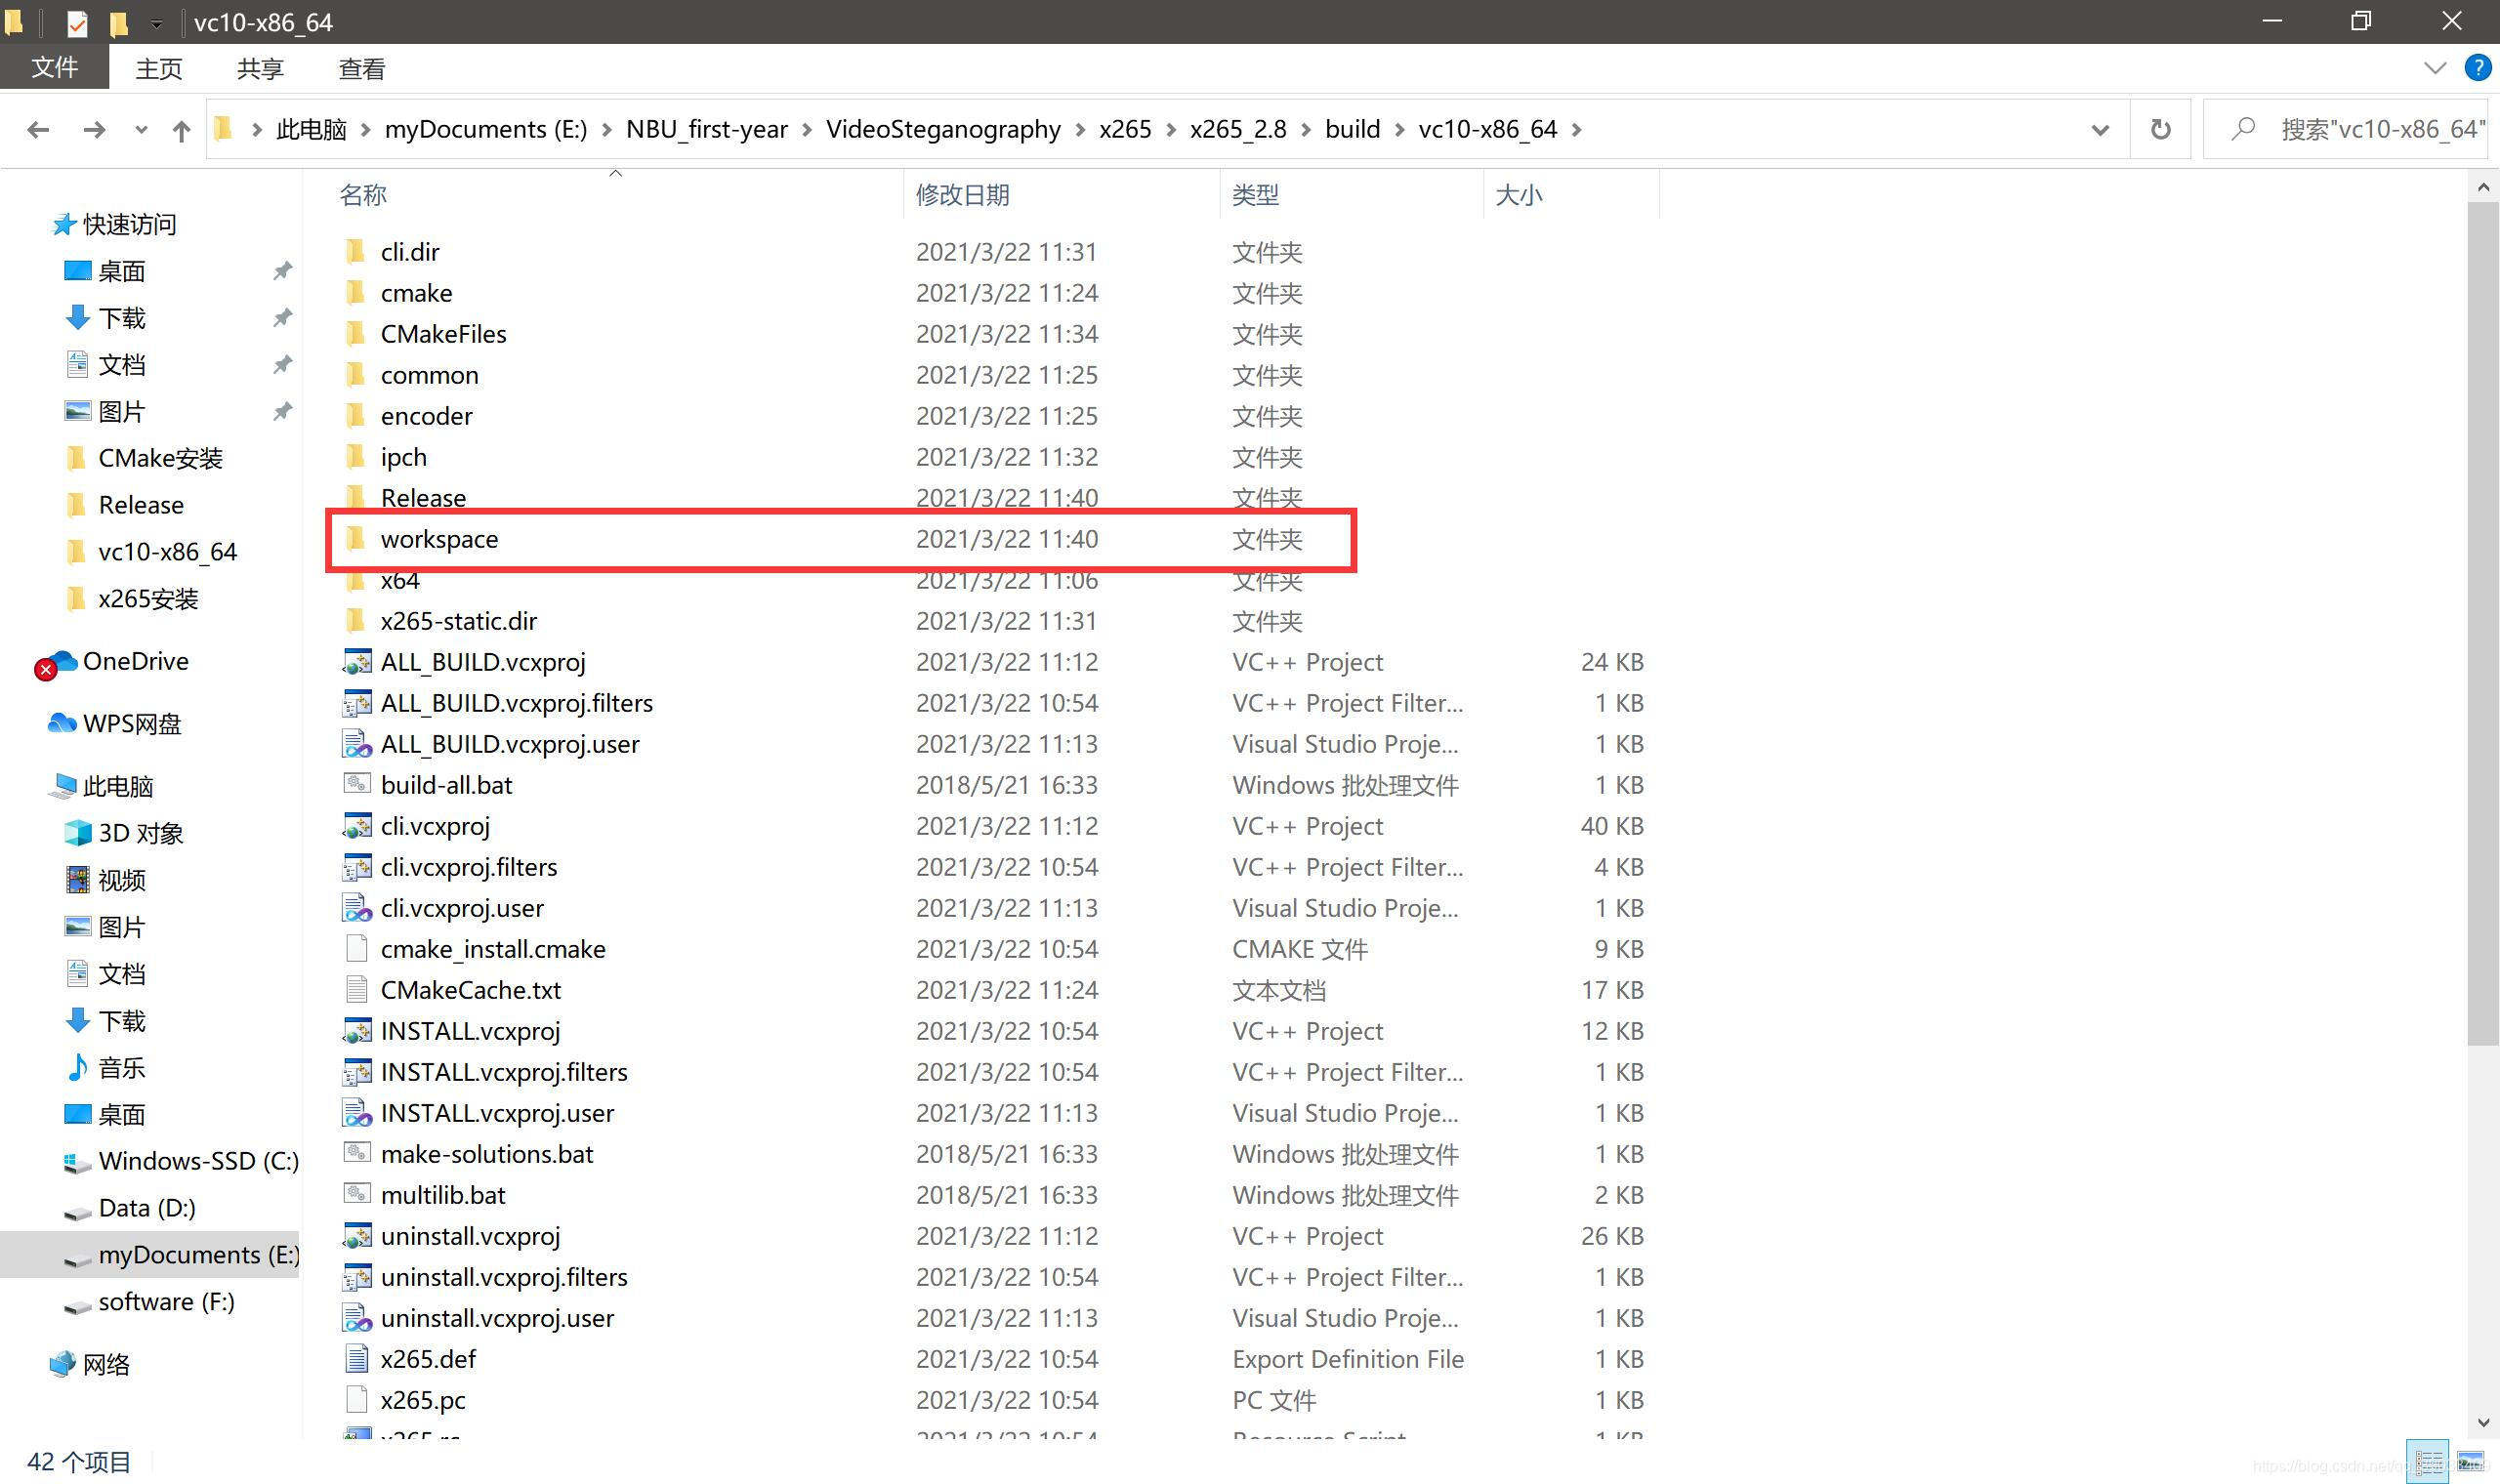Click the build breadcrumb in address bar

point(1352,130)
